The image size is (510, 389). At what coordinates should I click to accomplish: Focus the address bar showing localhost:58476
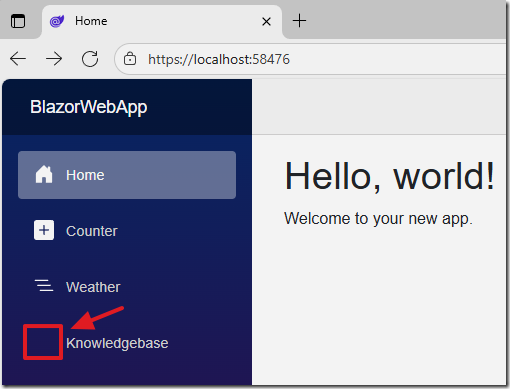click(310, 59)
